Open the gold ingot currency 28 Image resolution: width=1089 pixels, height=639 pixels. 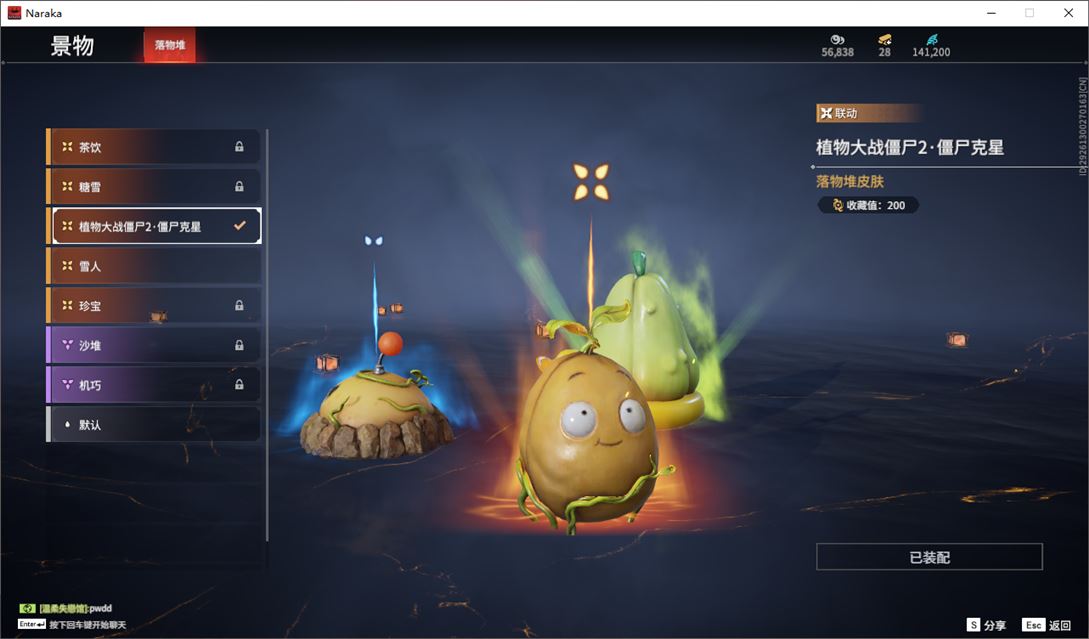(x=884, y=46)
